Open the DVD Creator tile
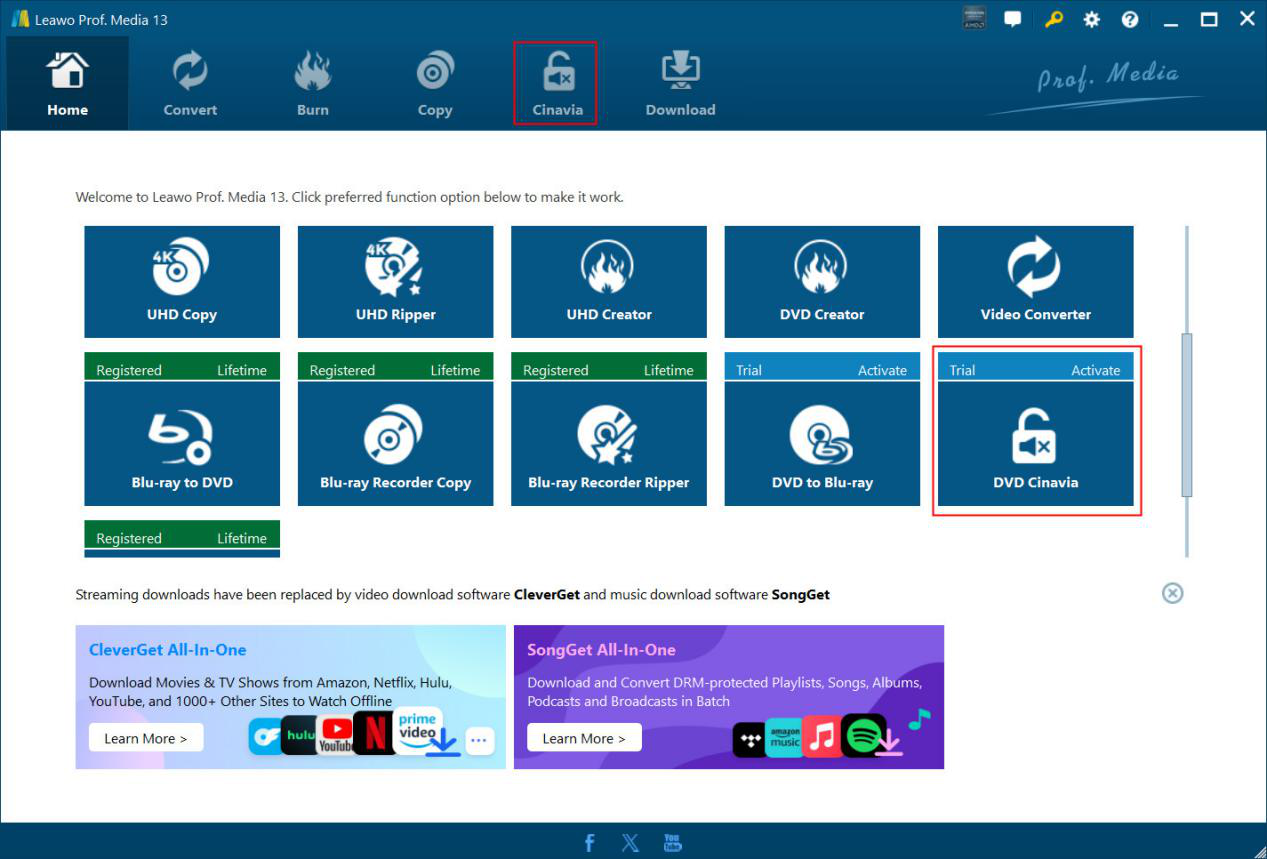Screen dimensions: 1267x859 click(822, 282)
